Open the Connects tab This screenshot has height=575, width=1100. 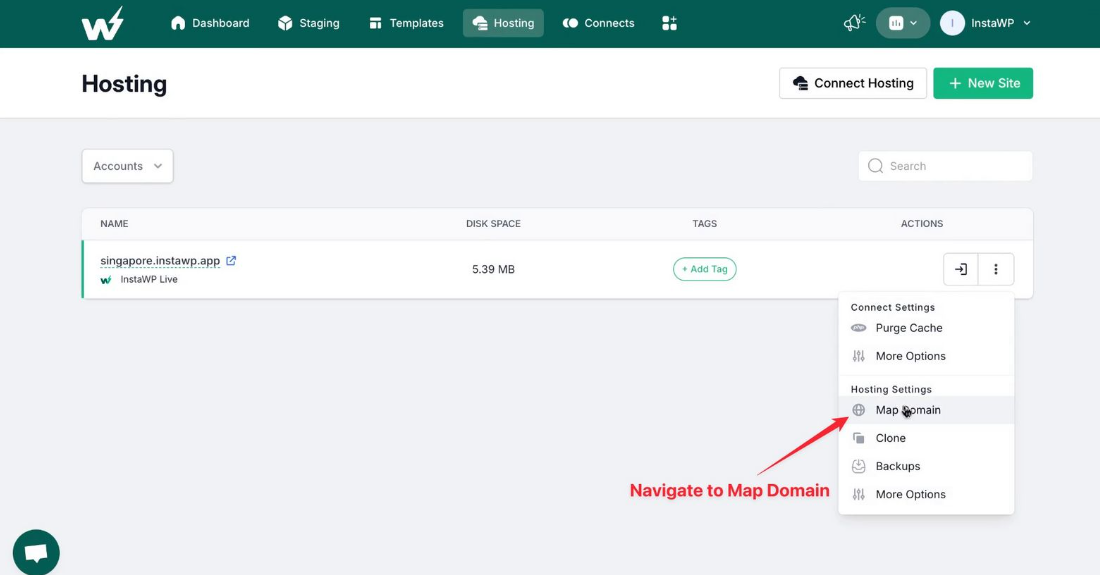(x=598, y=23)
